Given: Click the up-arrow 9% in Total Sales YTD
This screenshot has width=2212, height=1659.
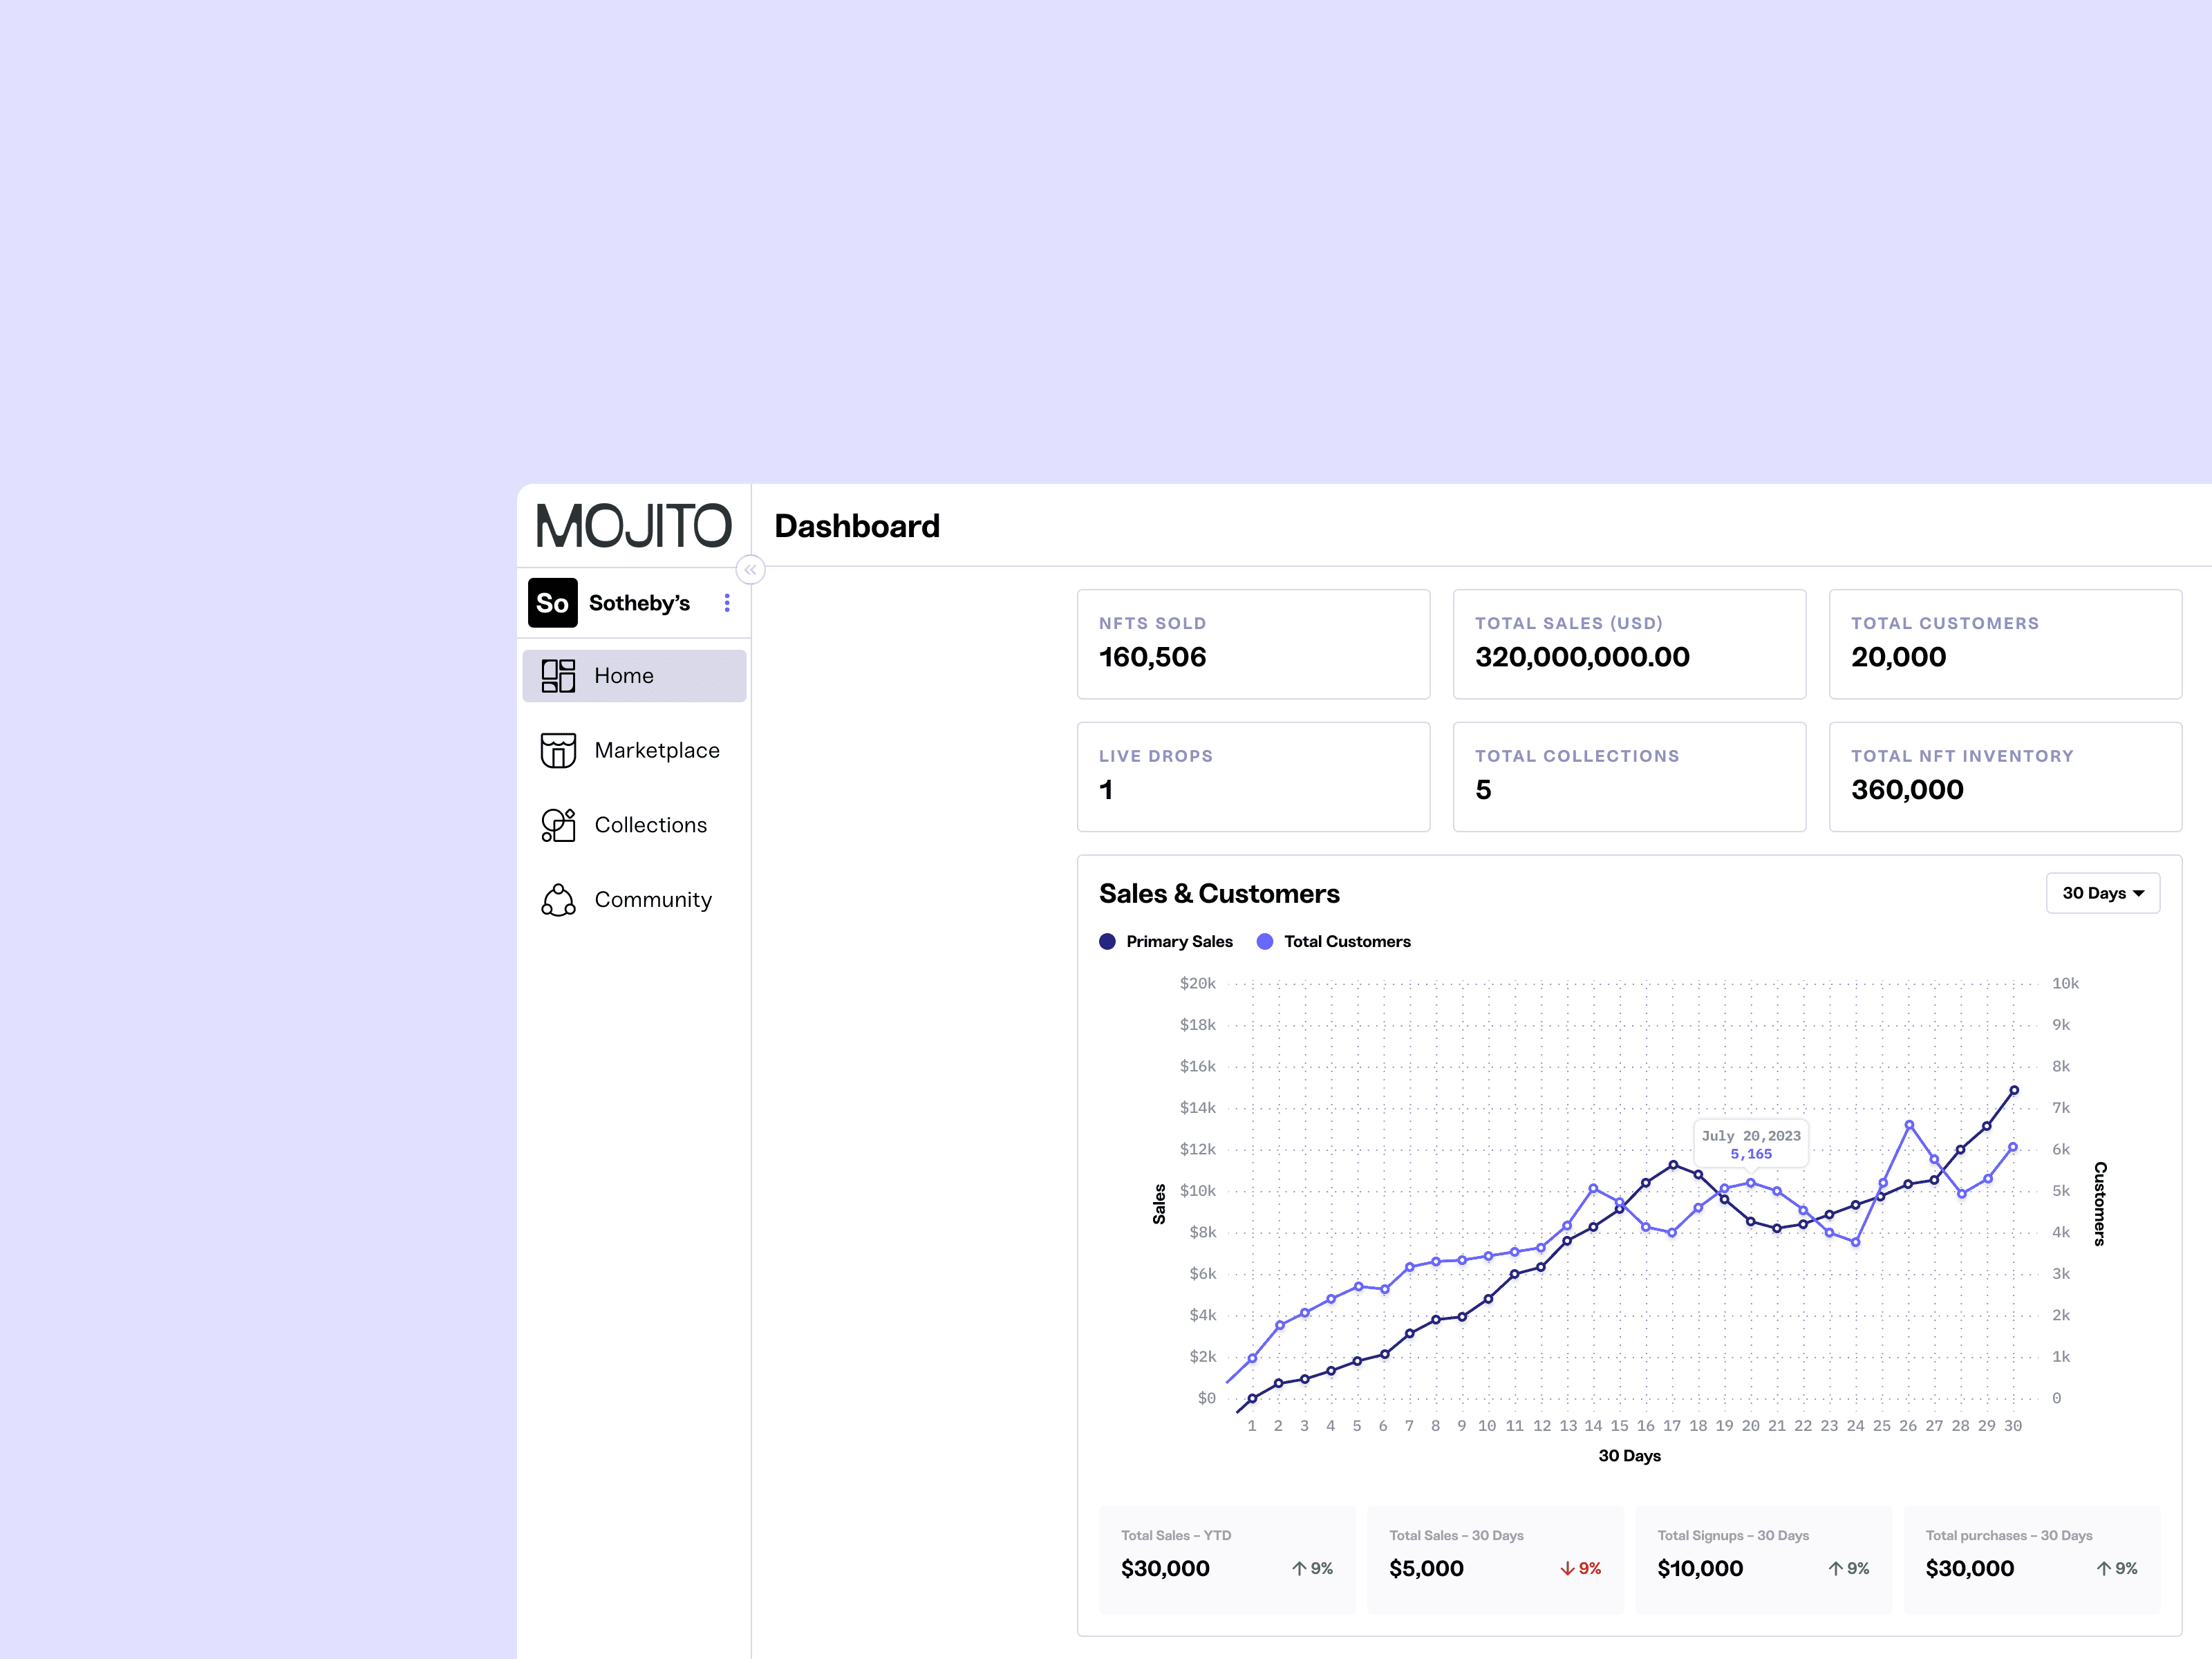Looking at the screenshot, I should [x=1312, y=1569].
